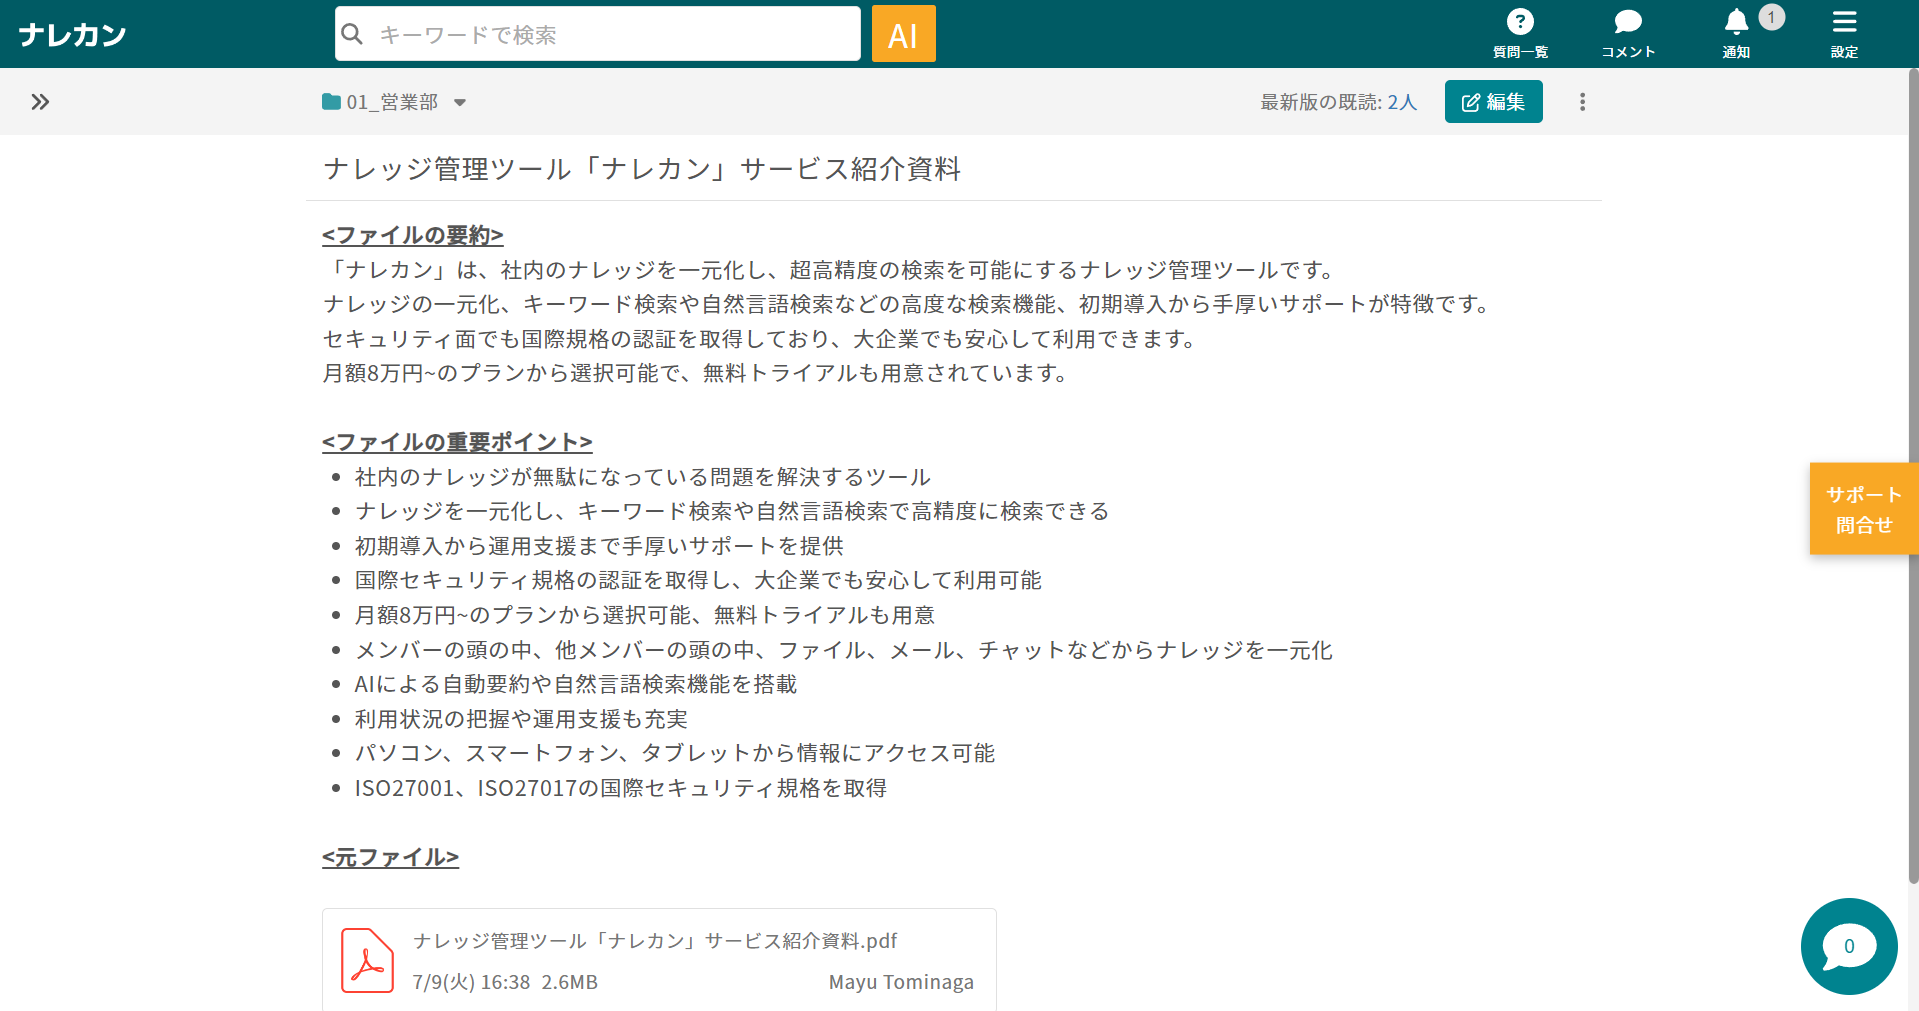
Task: Click the bullet about ISO27001 certification
Action: [621, 788]
